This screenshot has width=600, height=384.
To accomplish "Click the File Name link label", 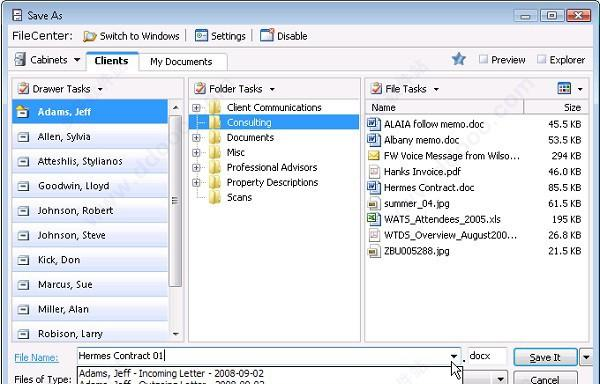I will [36, 358].
